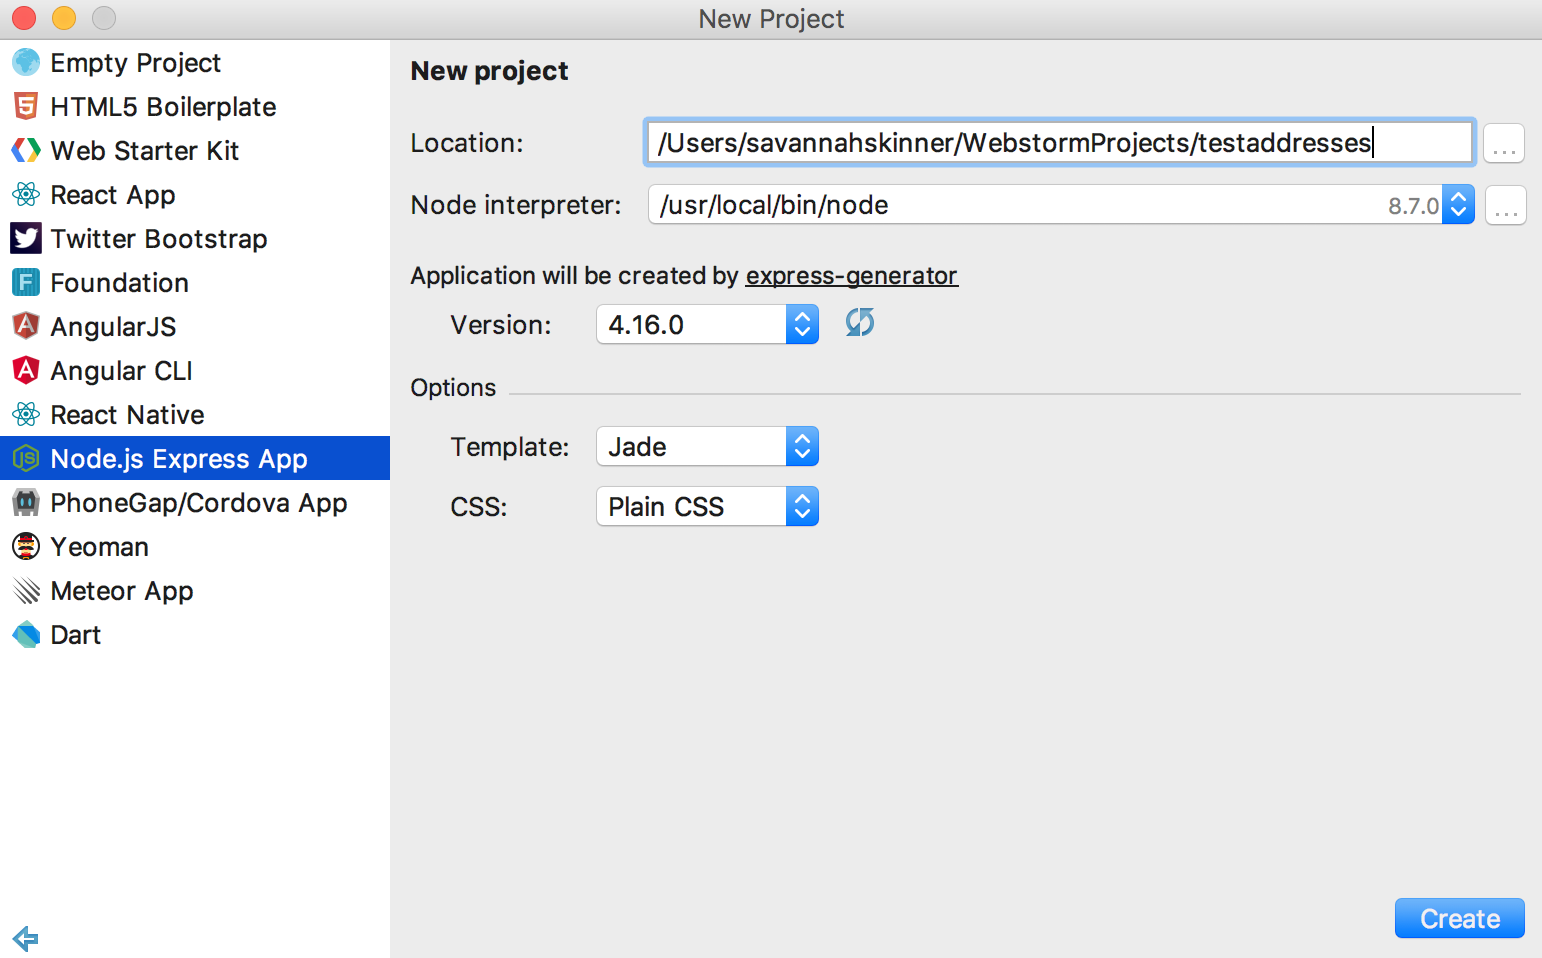This screenshot has width=1542, height=958.
Task: Click the Node.js hexagon icon
Action: tap(26, 459)
